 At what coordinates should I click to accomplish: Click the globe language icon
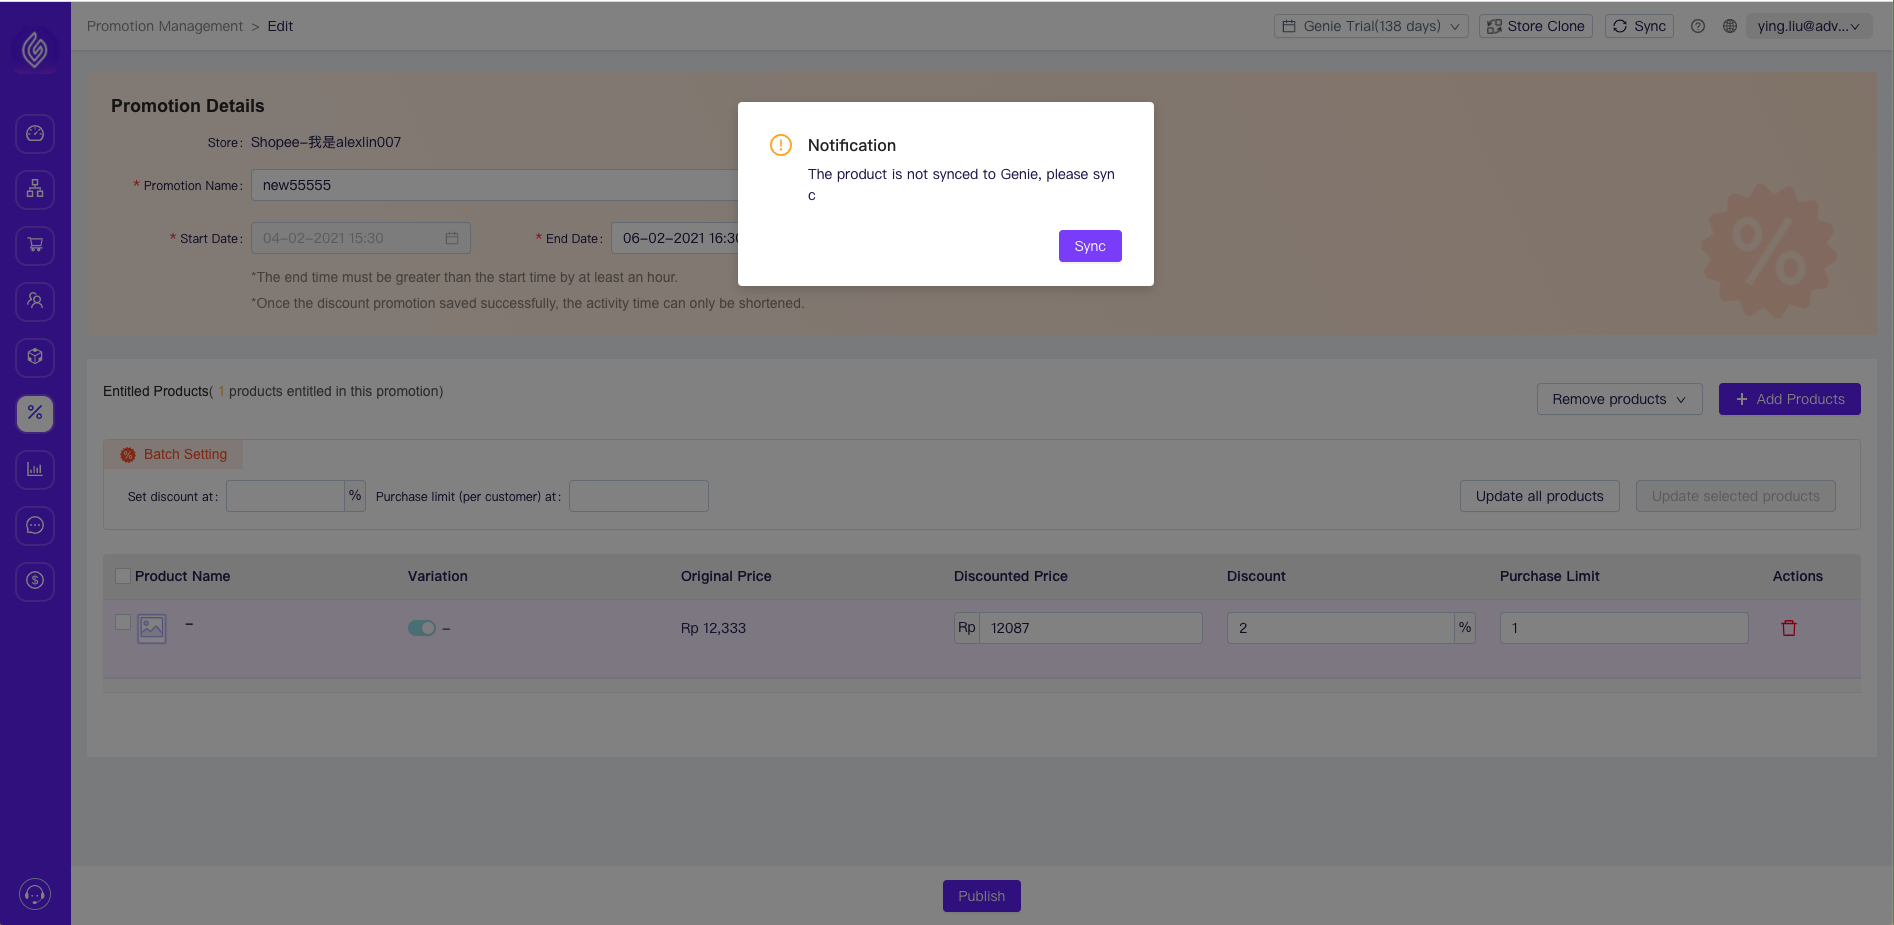click(1729, 26)
